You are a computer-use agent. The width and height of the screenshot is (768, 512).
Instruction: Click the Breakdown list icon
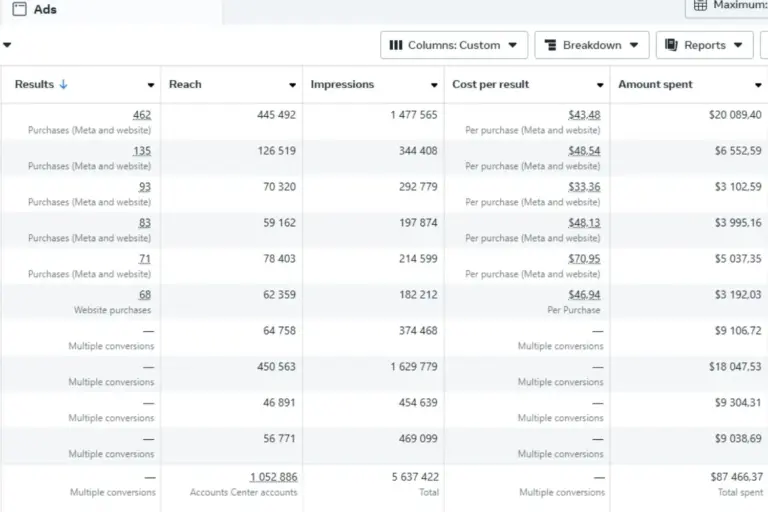(551, 45)
